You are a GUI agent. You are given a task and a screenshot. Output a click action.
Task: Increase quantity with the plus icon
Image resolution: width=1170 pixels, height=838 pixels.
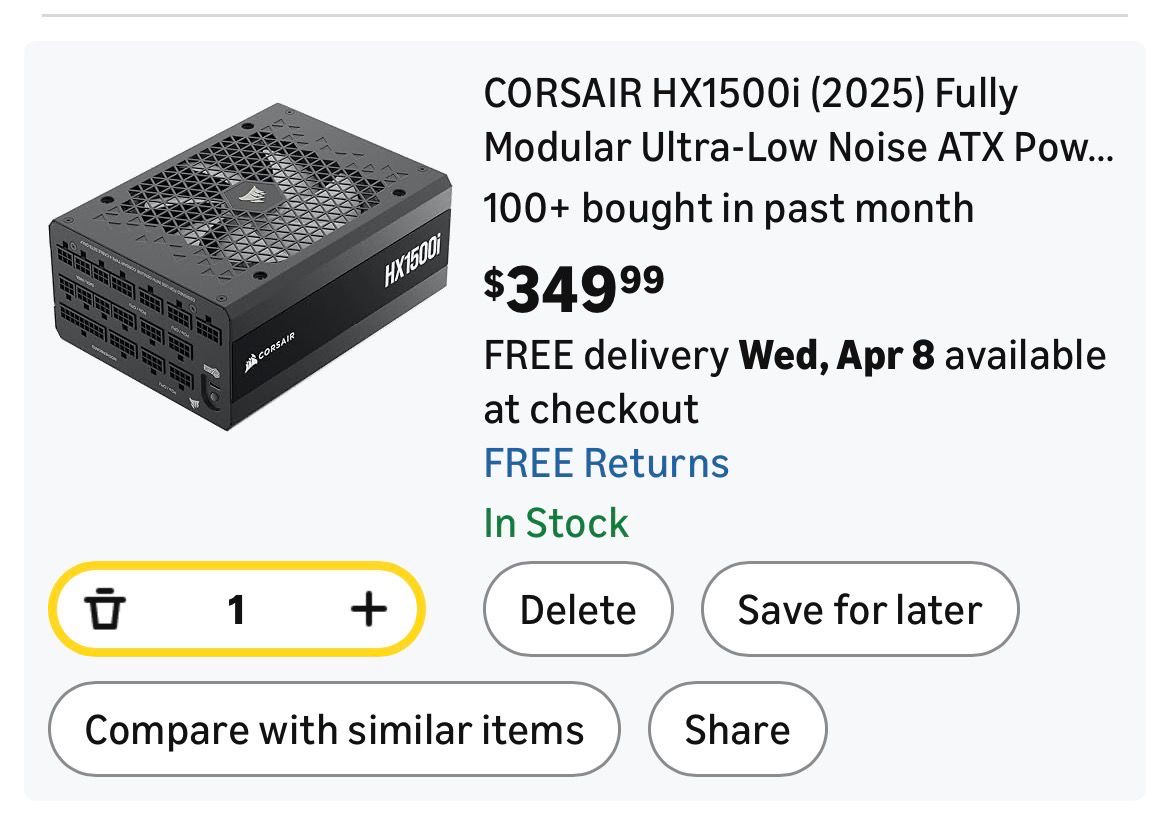tap(369, 608)
